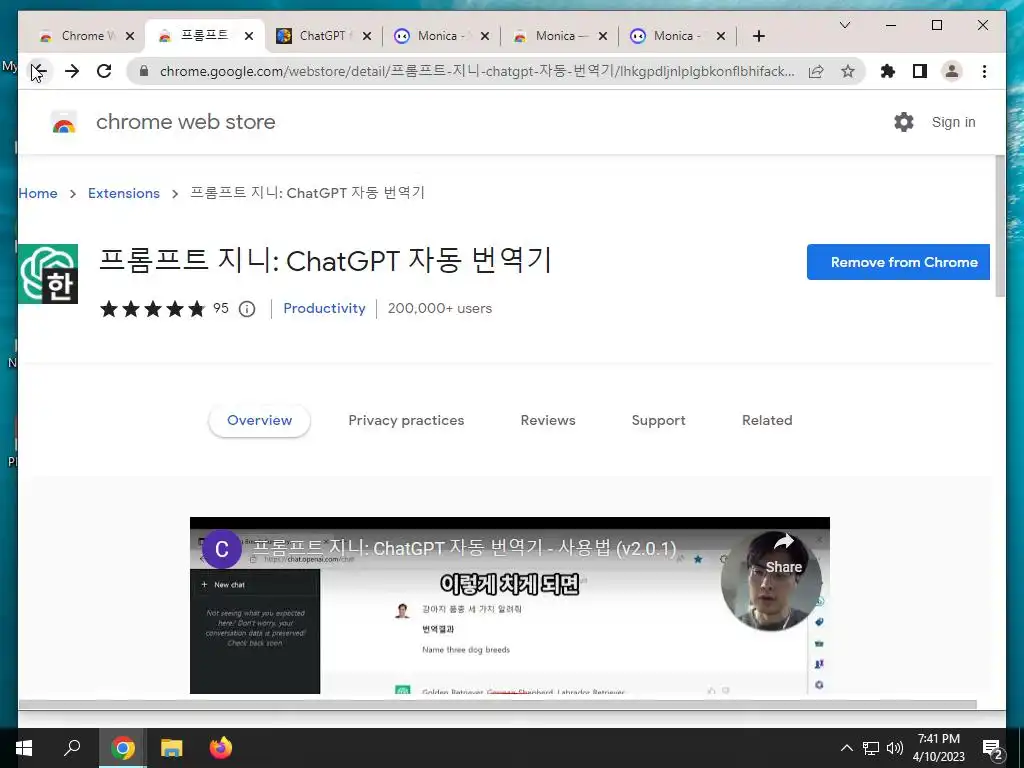This screenshot has width=1024, height=768.
Task: Open web store settings gear
Action: coord(903,122)
